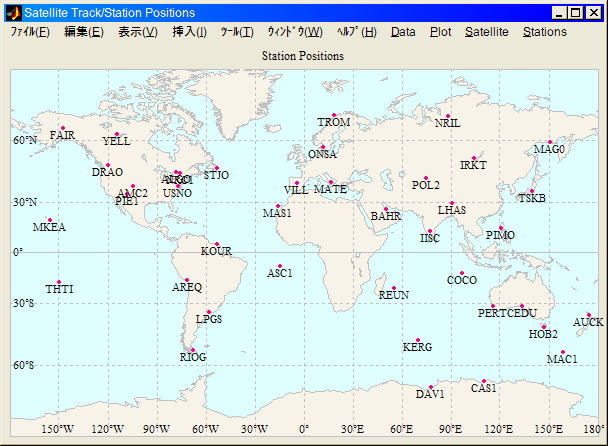Open the 表示(V) menu
The width and height of the screenshot is (608, 446).
point(137,32)
